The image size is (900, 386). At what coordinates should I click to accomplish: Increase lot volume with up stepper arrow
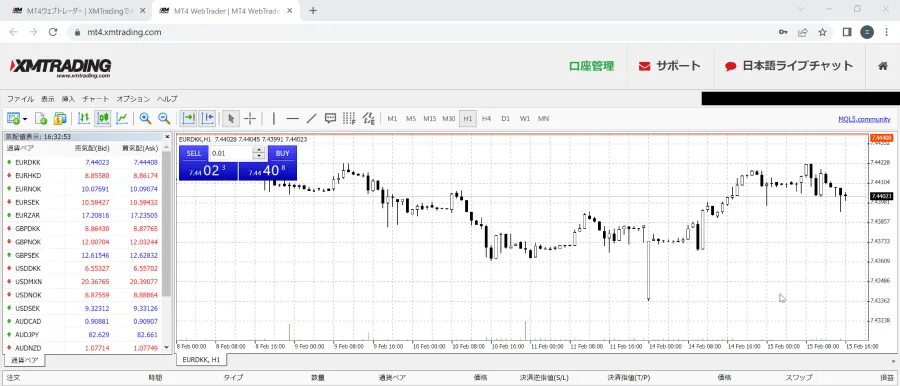[x=259, y=150]
